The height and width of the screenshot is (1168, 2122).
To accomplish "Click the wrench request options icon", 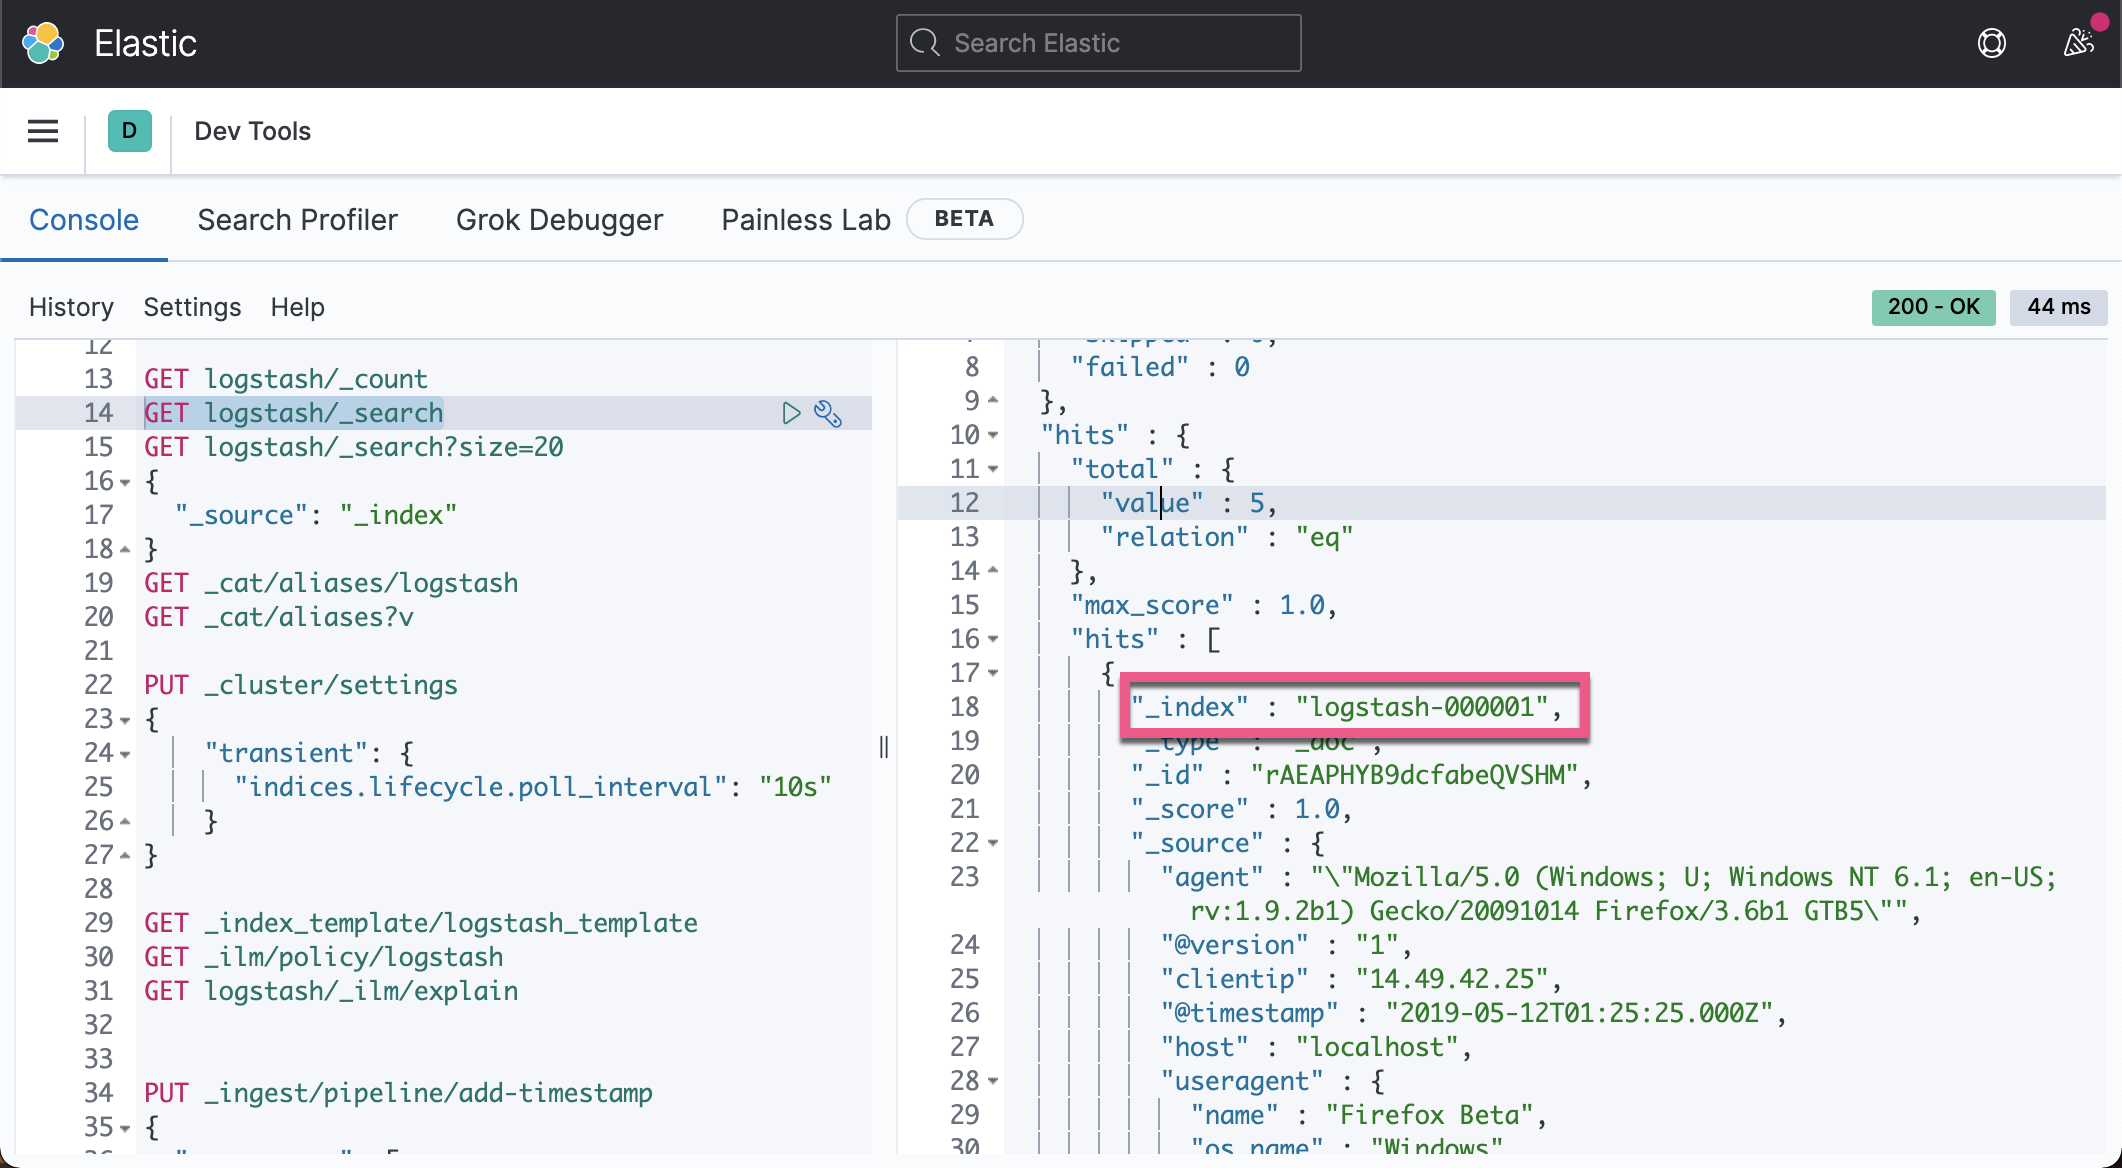I will 828,413.
